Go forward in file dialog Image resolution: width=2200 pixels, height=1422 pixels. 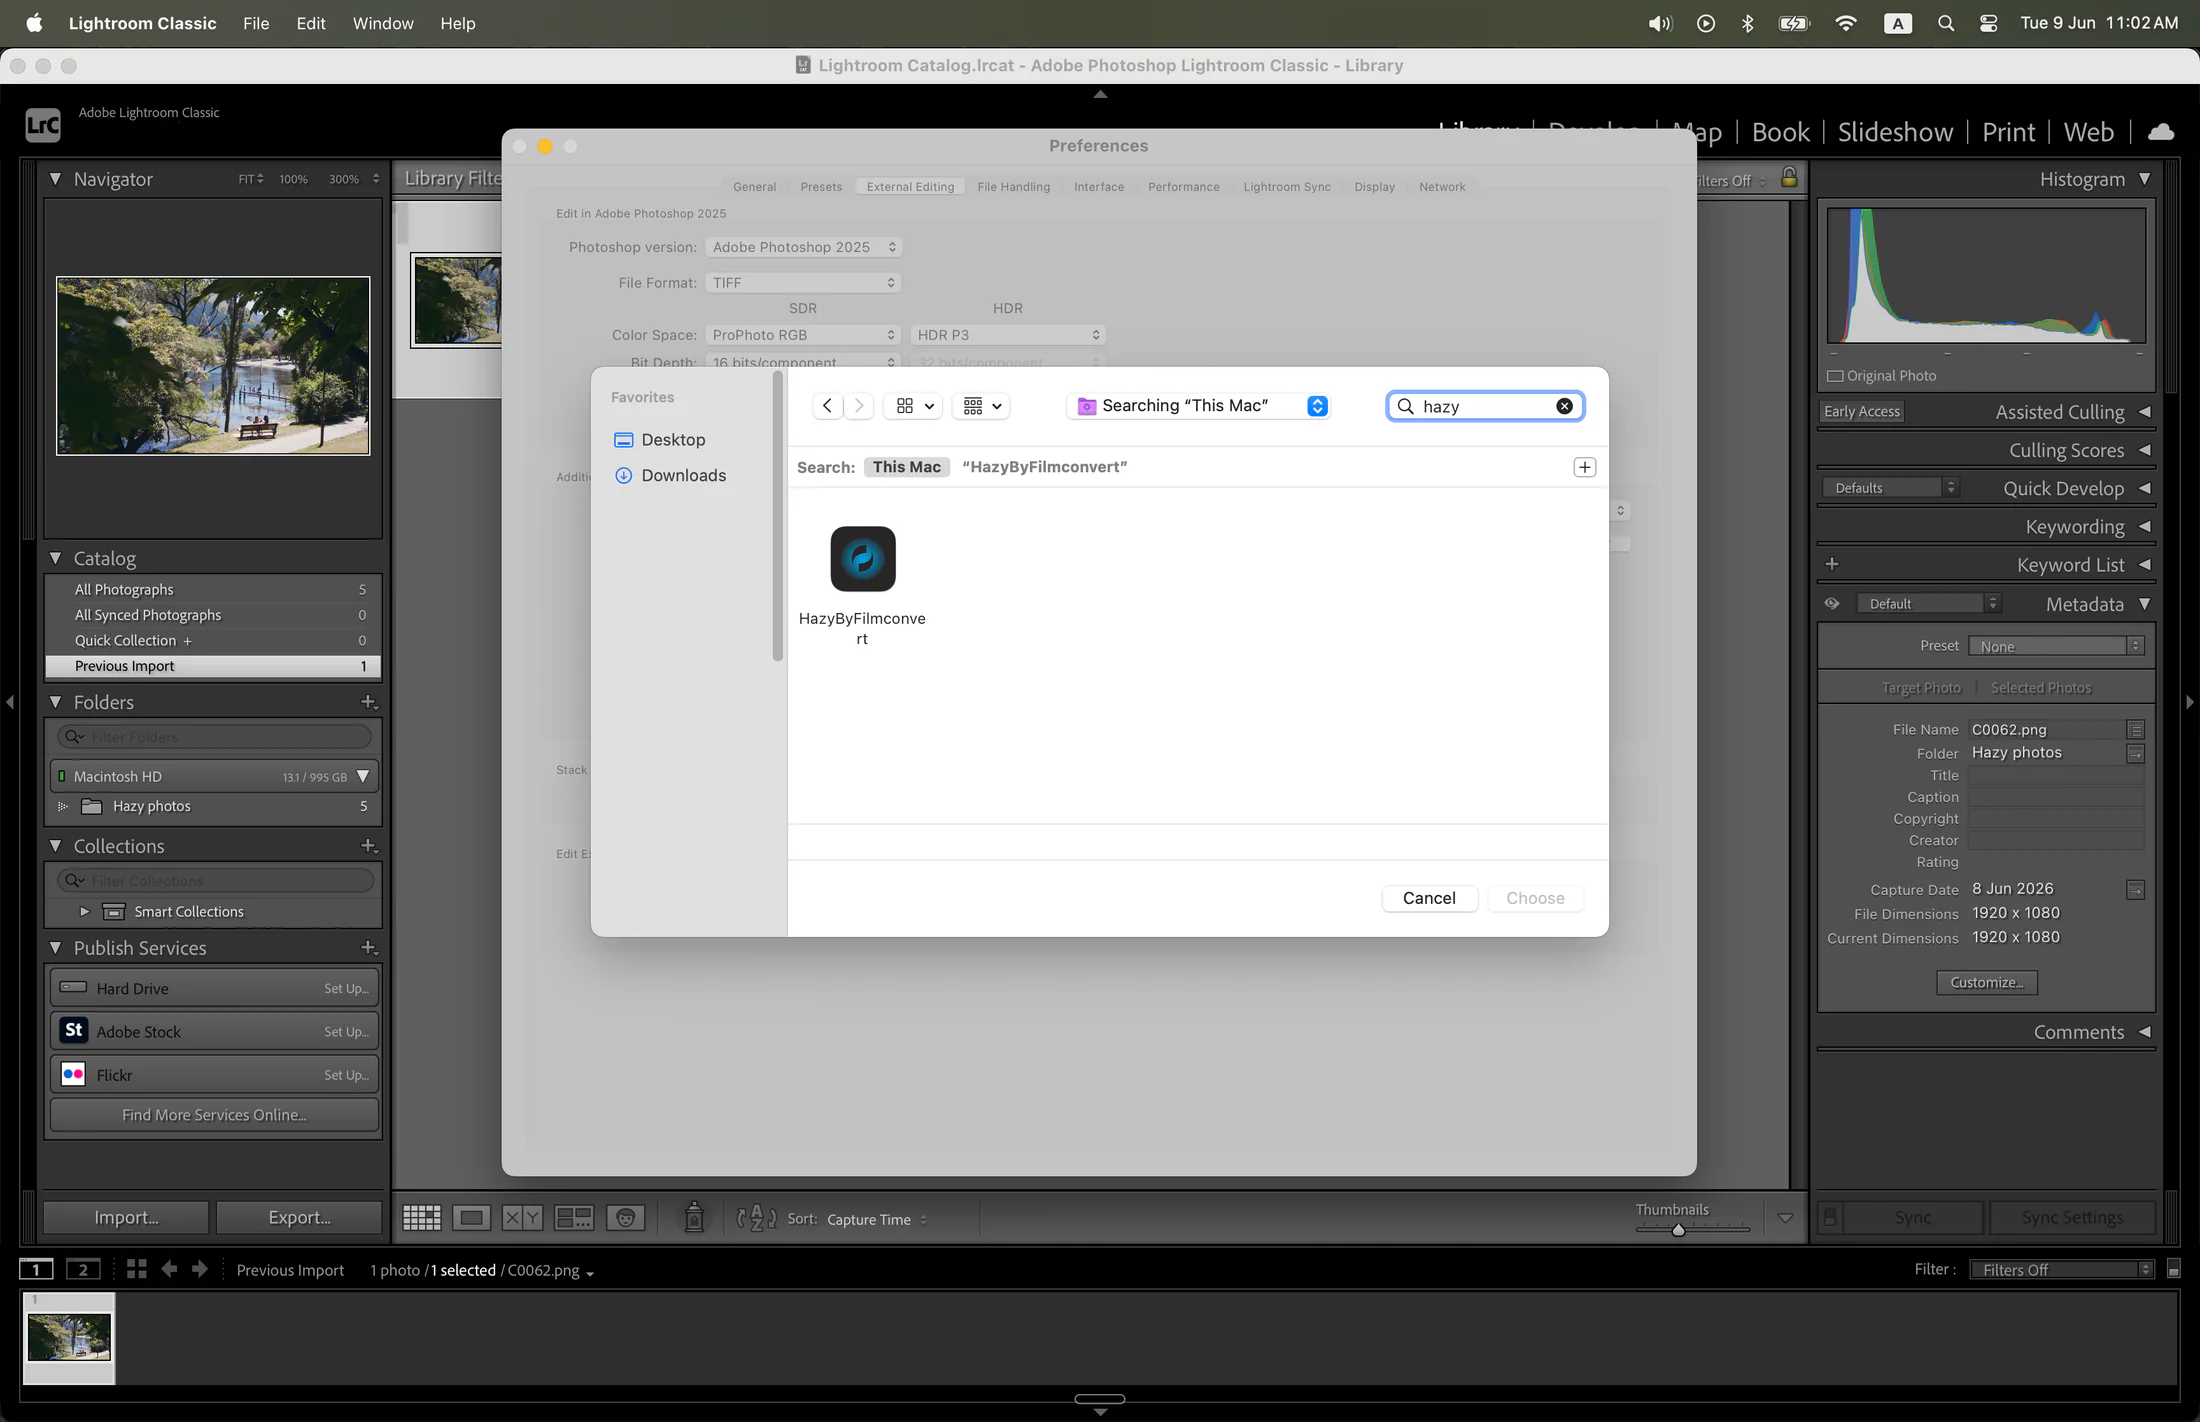859,406
